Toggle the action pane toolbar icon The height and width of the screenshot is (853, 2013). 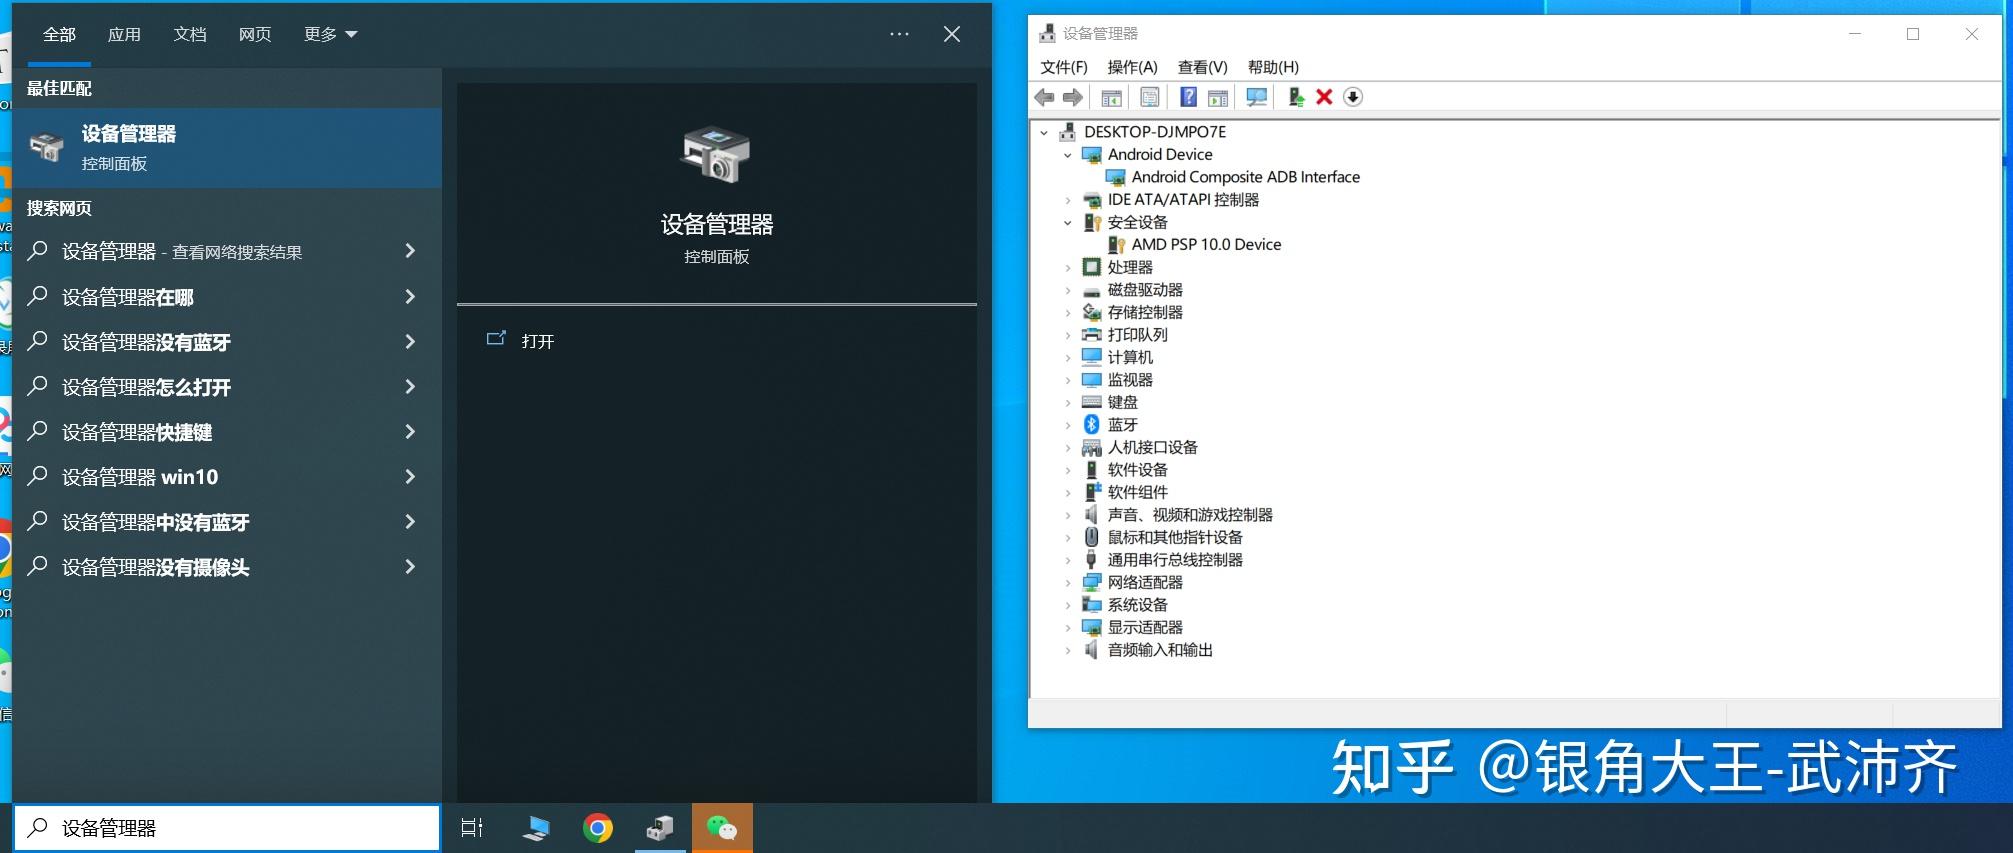[1218, 97]
